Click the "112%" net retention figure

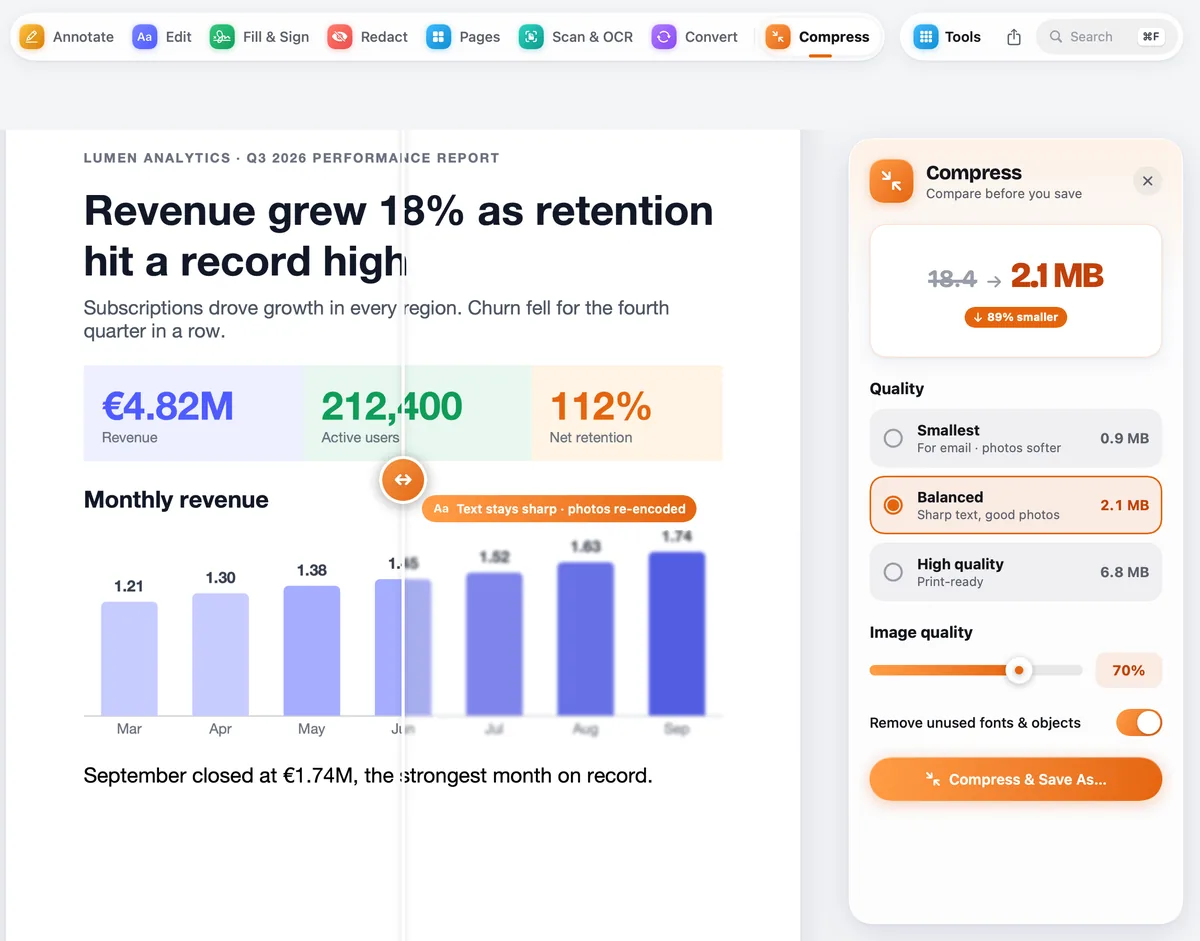(x=601, y=406)
